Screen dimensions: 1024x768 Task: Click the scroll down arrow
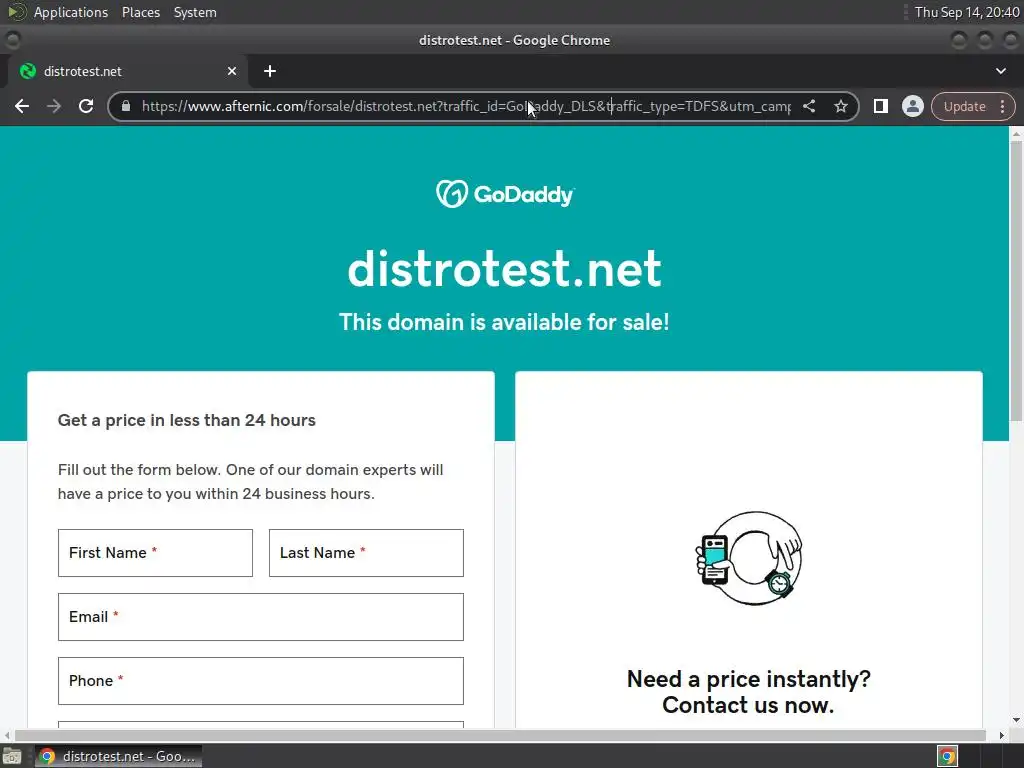[1016, 720]
